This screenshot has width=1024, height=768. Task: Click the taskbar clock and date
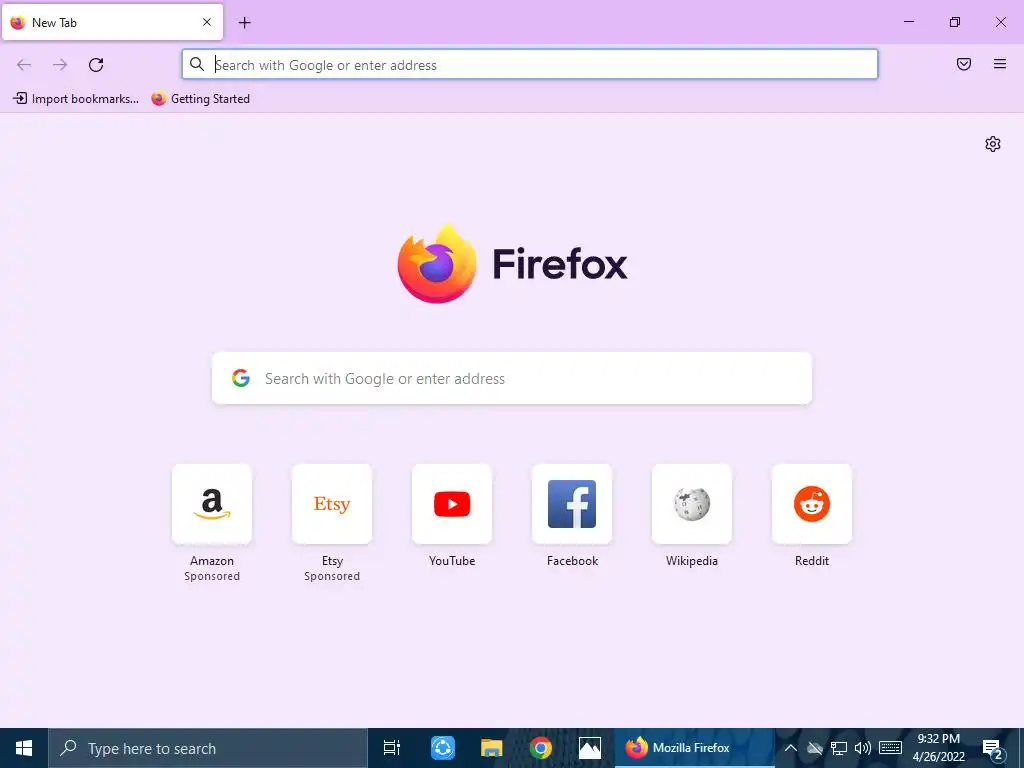[938, 748]
